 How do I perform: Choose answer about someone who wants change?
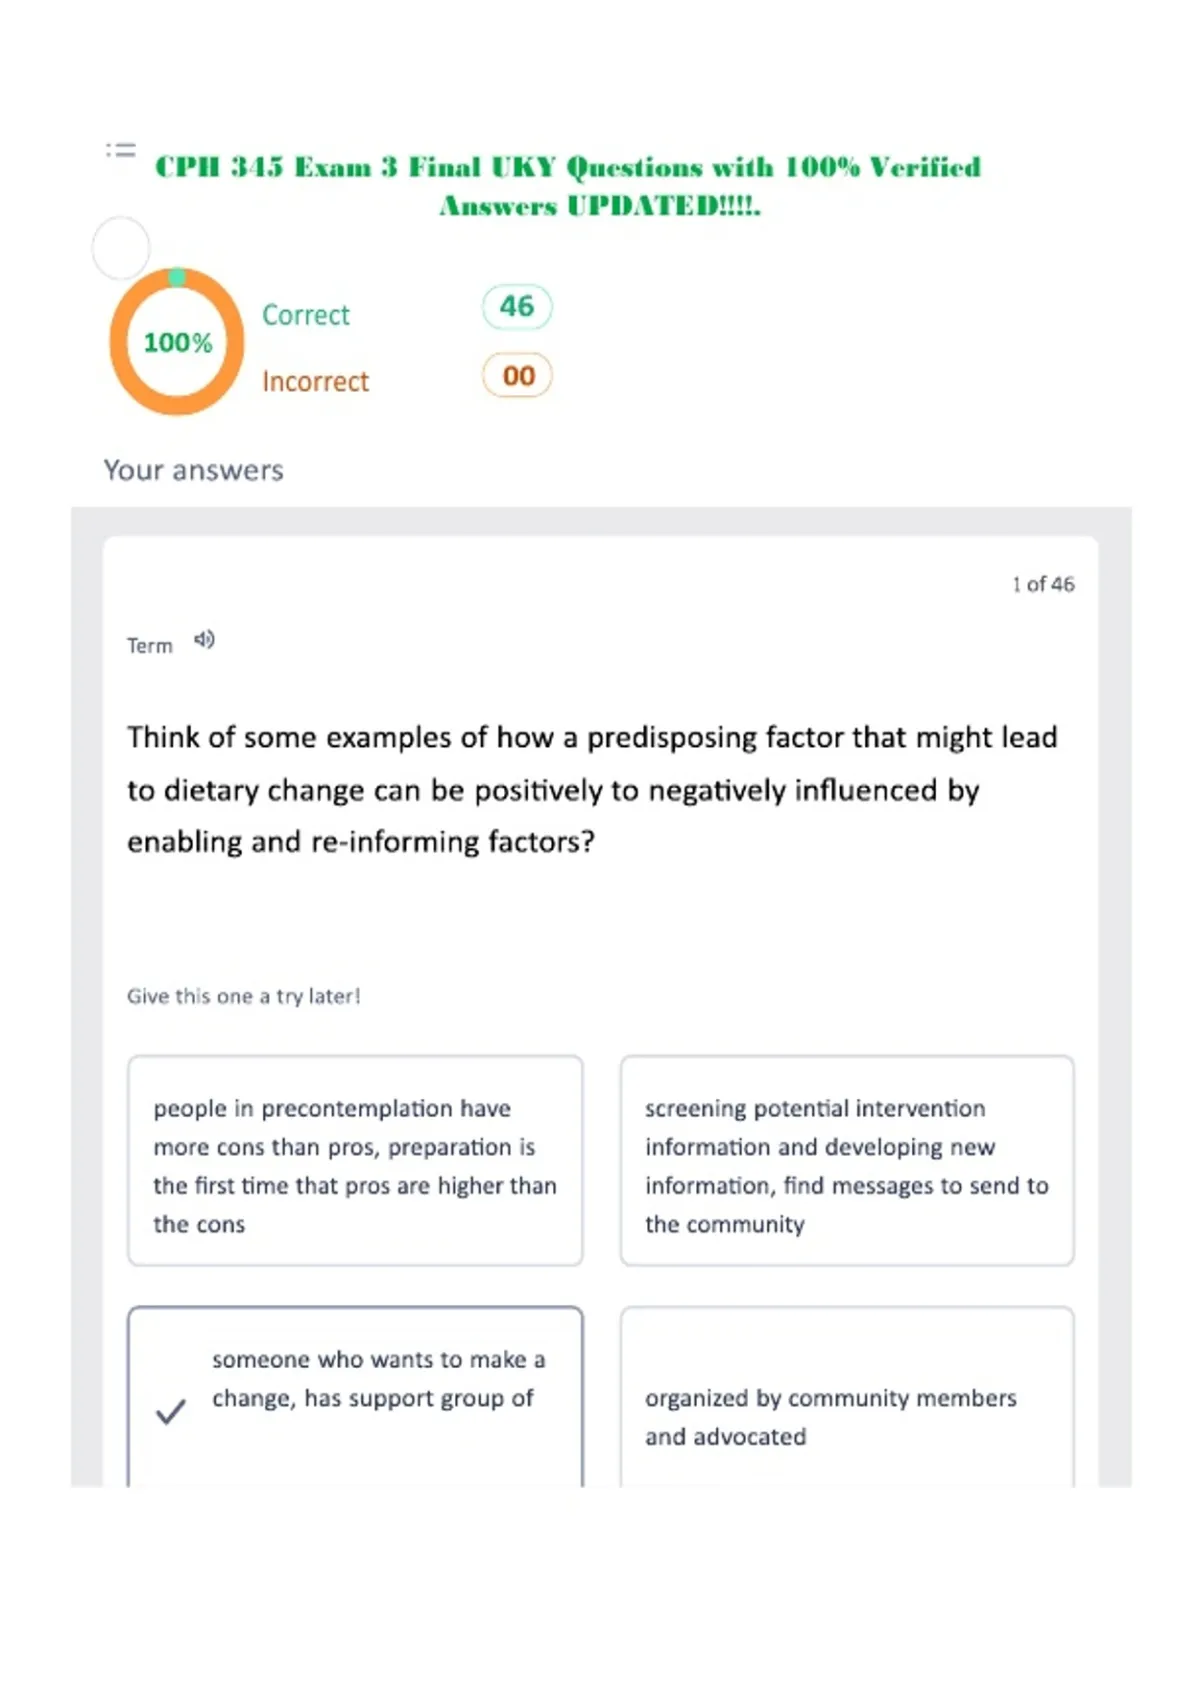pos(355,1396)
